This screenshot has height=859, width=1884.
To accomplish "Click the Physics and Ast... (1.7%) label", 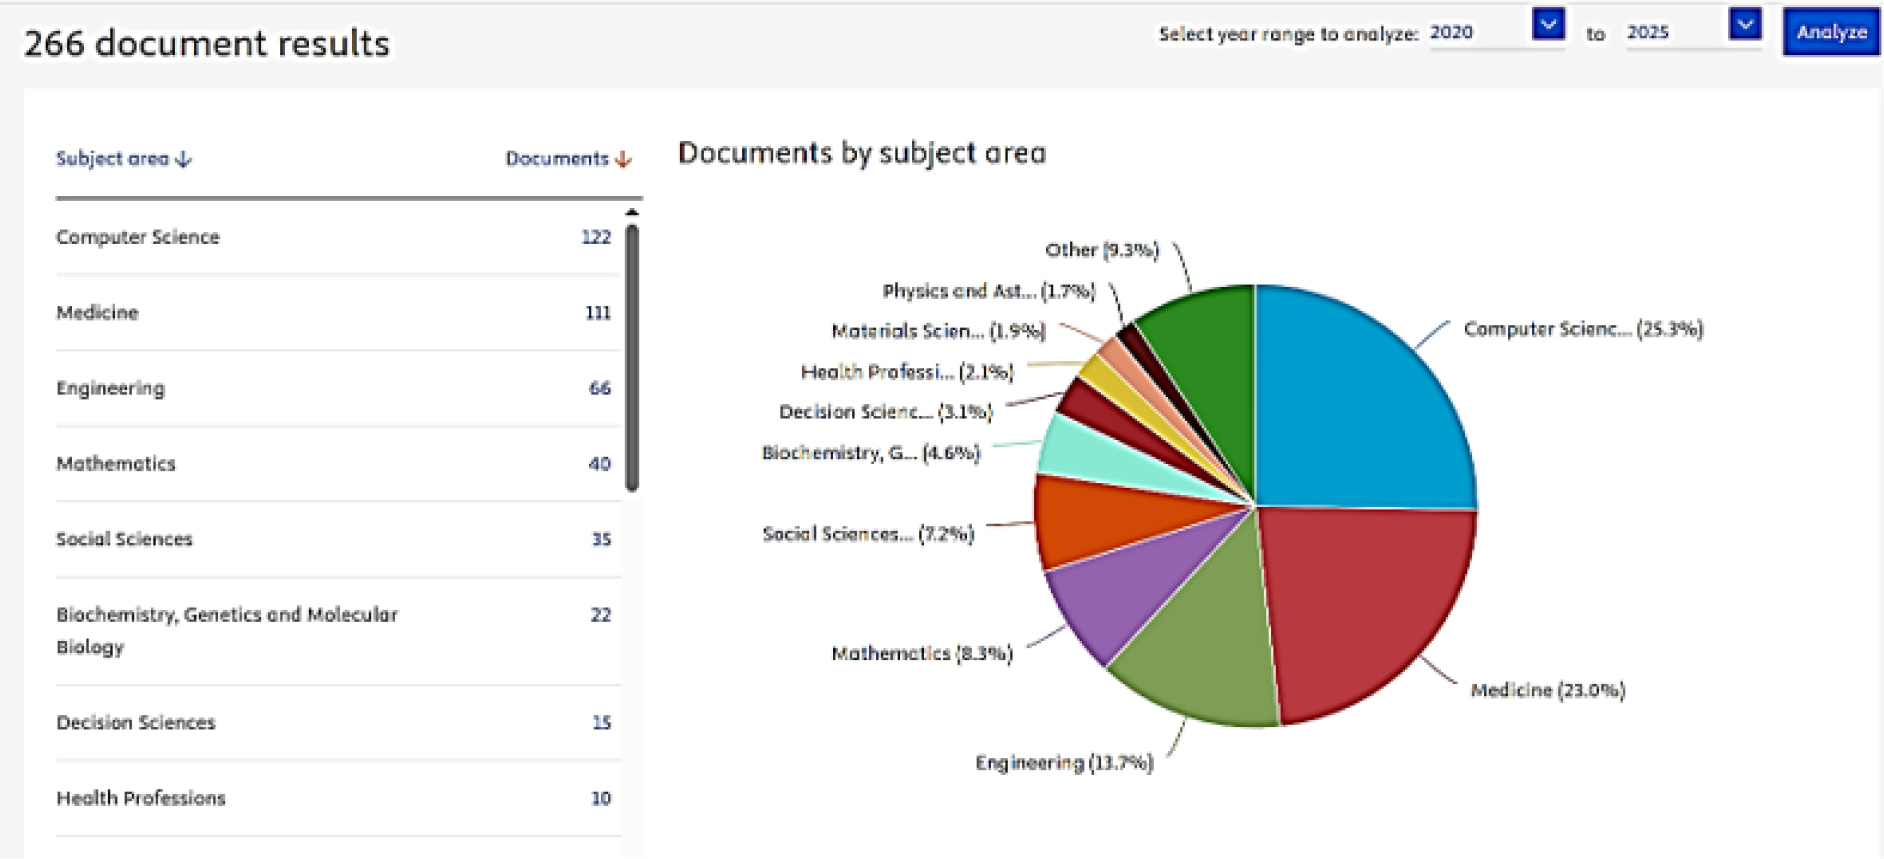I will point(989,290).
